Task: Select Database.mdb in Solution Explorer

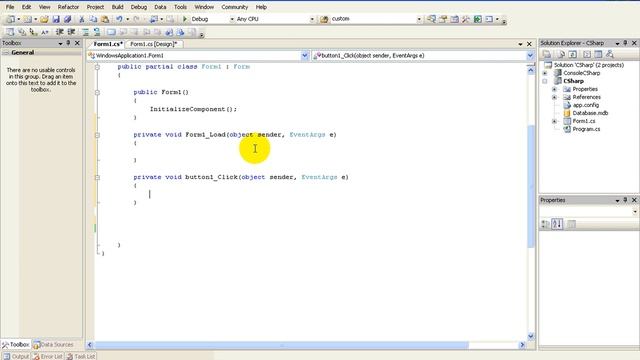Action: 590,113
